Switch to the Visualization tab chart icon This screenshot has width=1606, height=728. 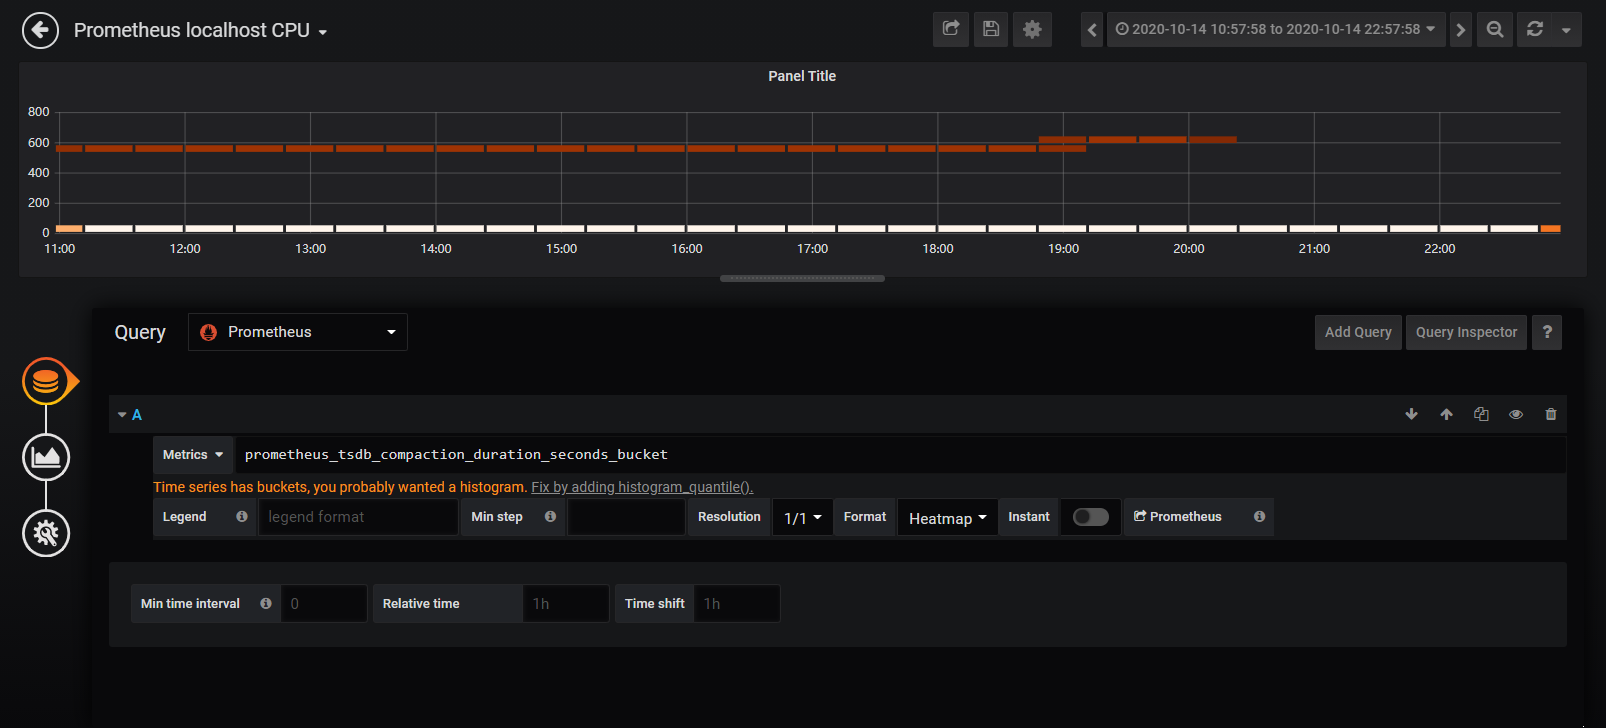[x=46, y=457]
